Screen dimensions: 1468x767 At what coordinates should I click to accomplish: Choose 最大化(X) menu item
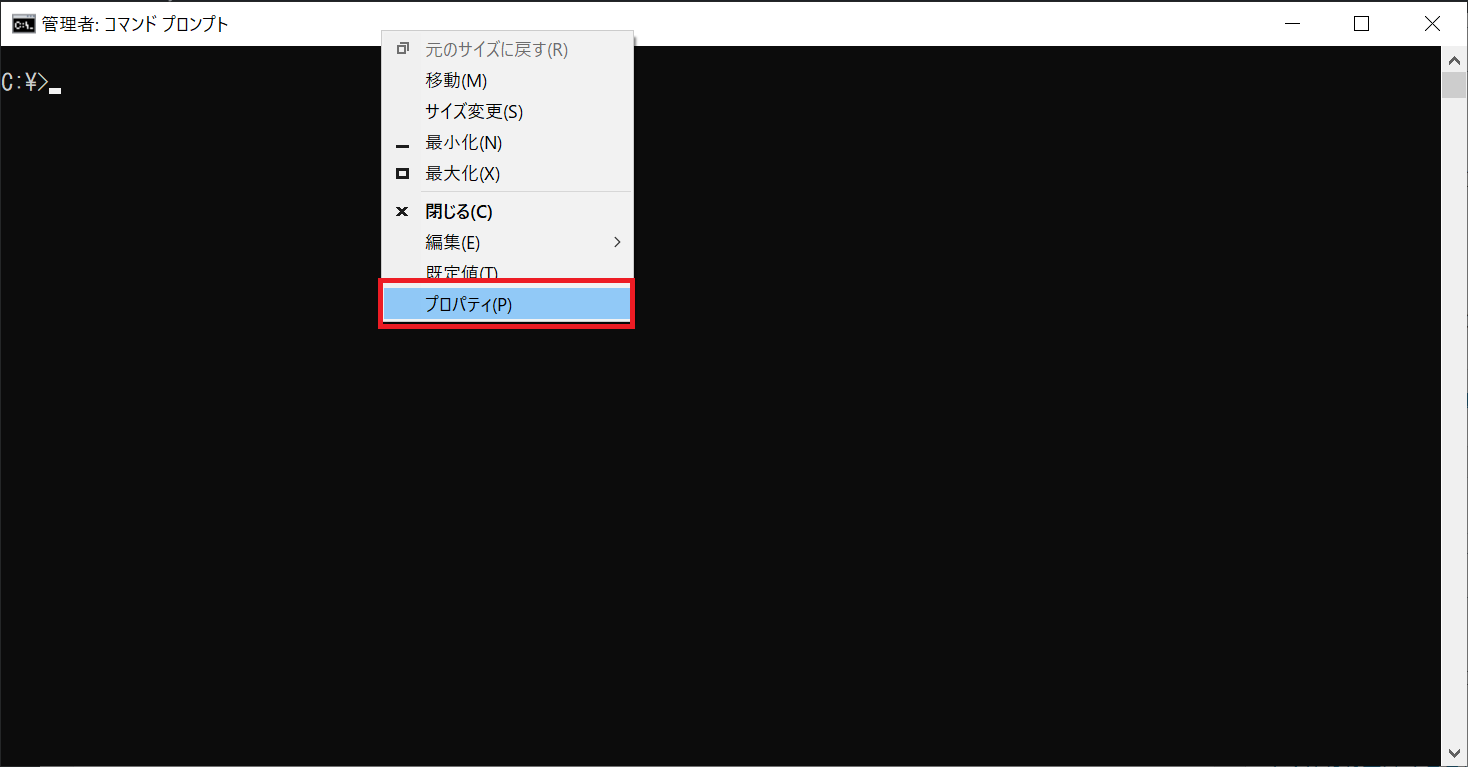tap(507, 173)
